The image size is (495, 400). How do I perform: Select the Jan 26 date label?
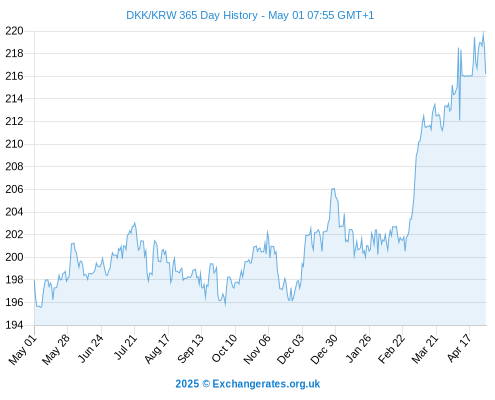358,348
